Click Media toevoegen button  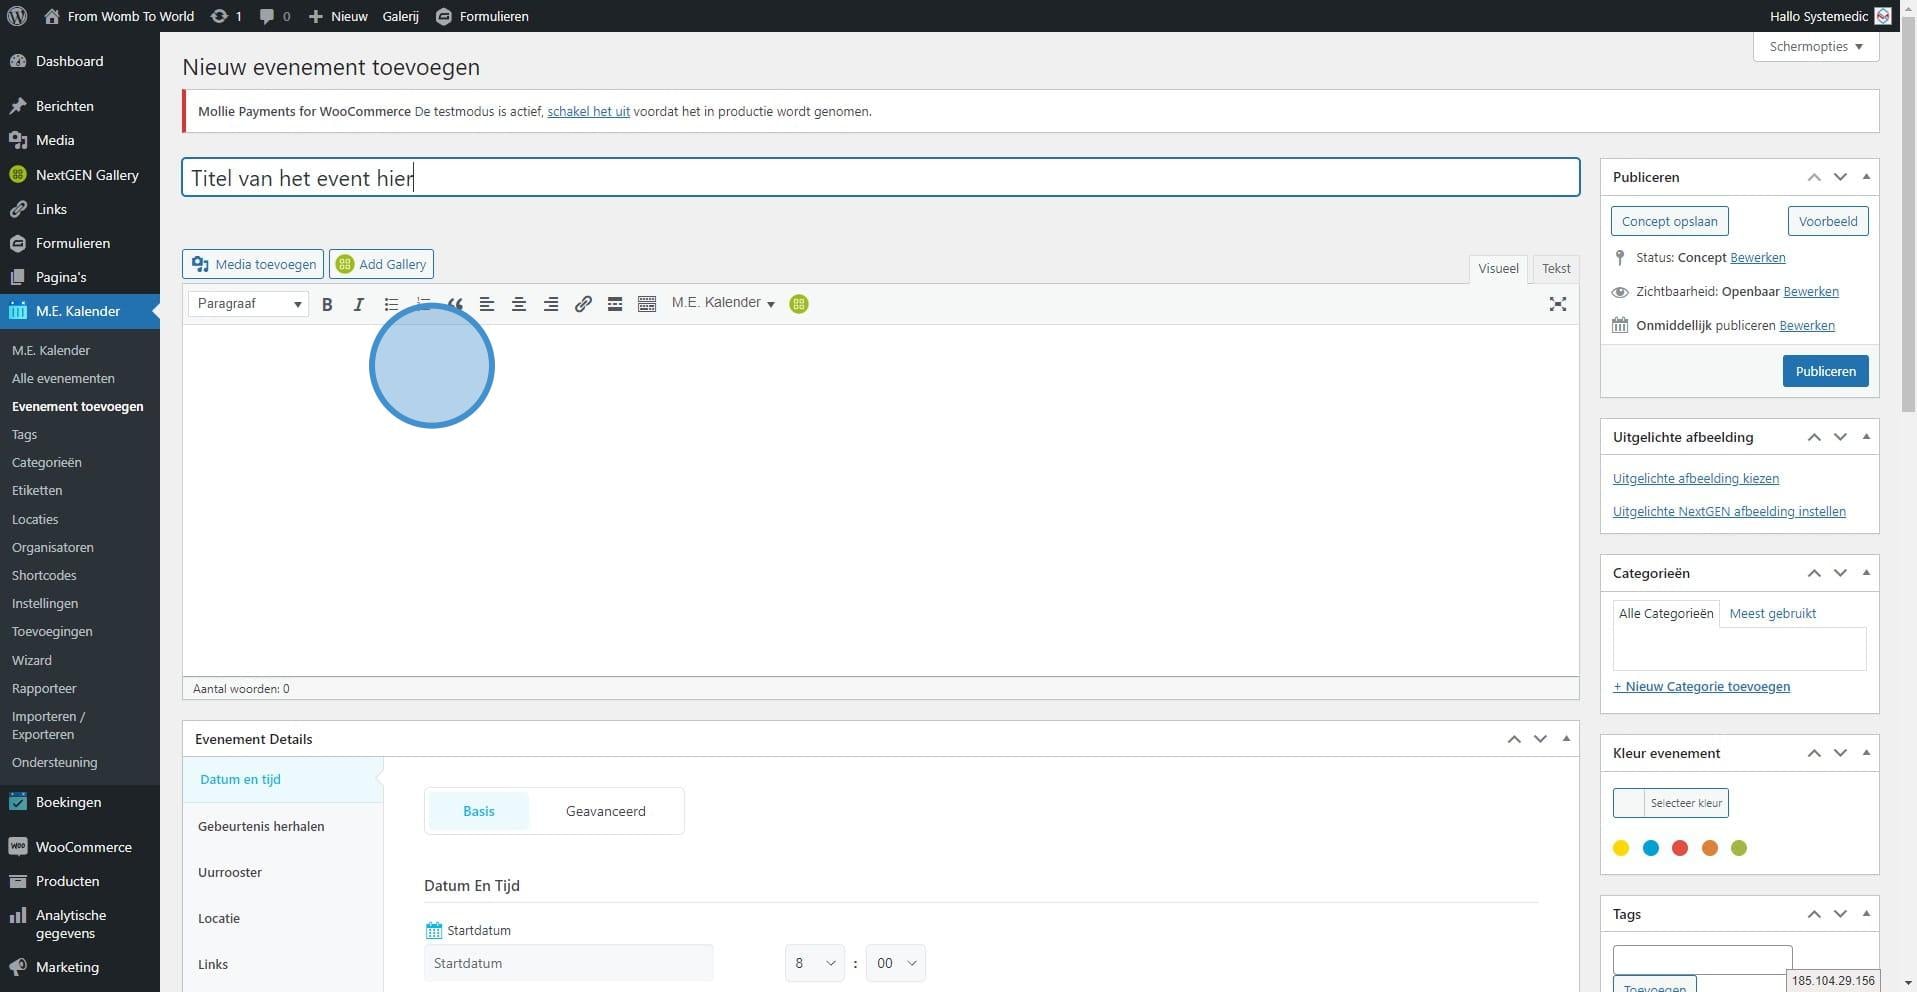(253, 264)
